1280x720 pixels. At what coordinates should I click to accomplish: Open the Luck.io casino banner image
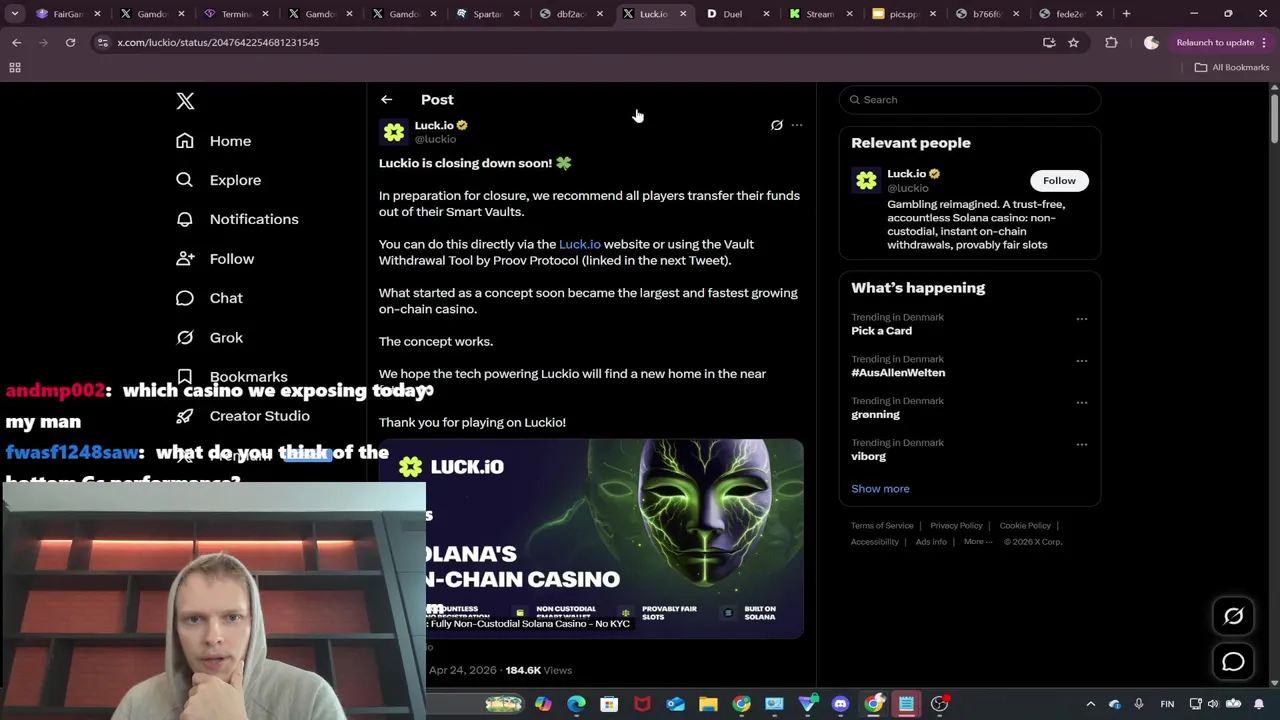591,539
